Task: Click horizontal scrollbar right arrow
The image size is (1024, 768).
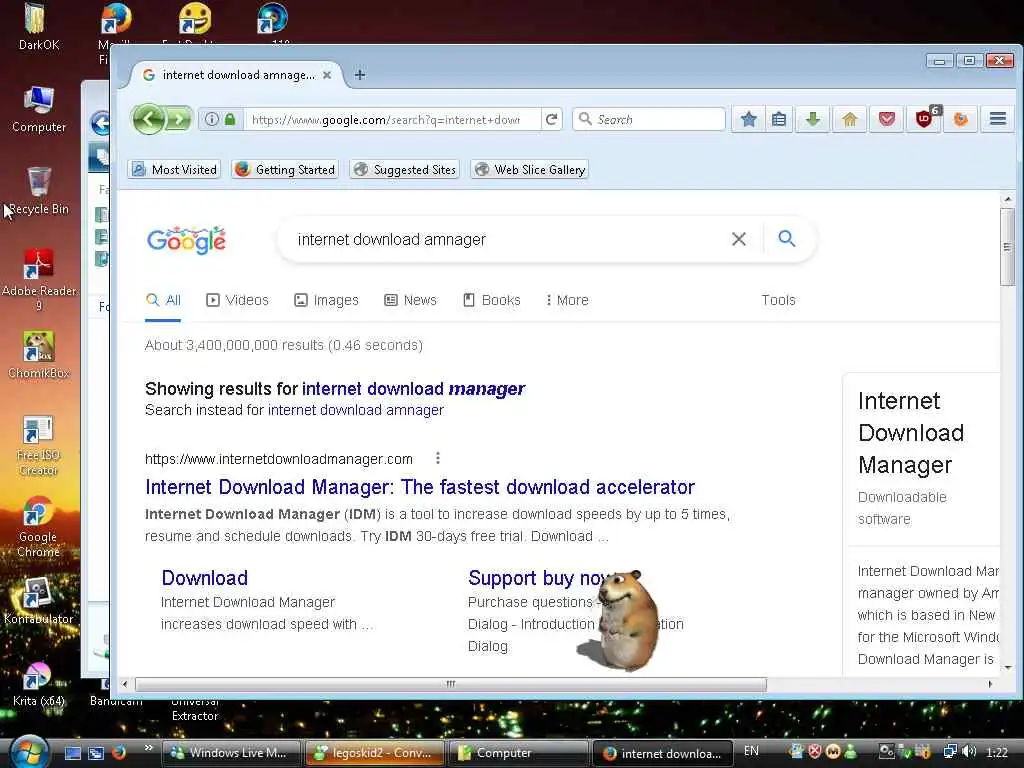Action: pos(990,684)
